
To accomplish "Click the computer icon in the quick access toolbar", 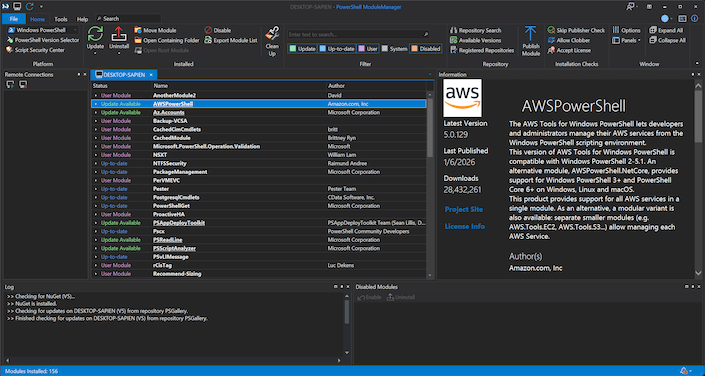I will 17,6.
